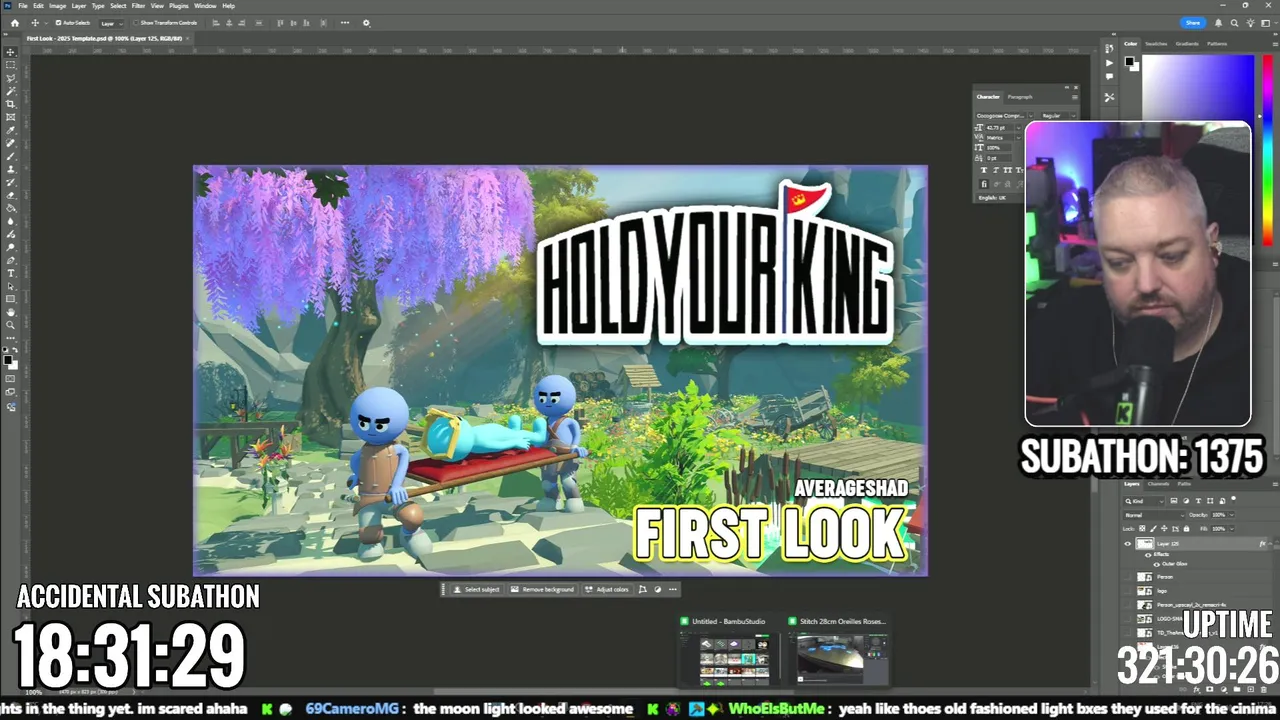Open the layer Opacity dropdown
1280x720 pixels.
(x=1233, y=515)
